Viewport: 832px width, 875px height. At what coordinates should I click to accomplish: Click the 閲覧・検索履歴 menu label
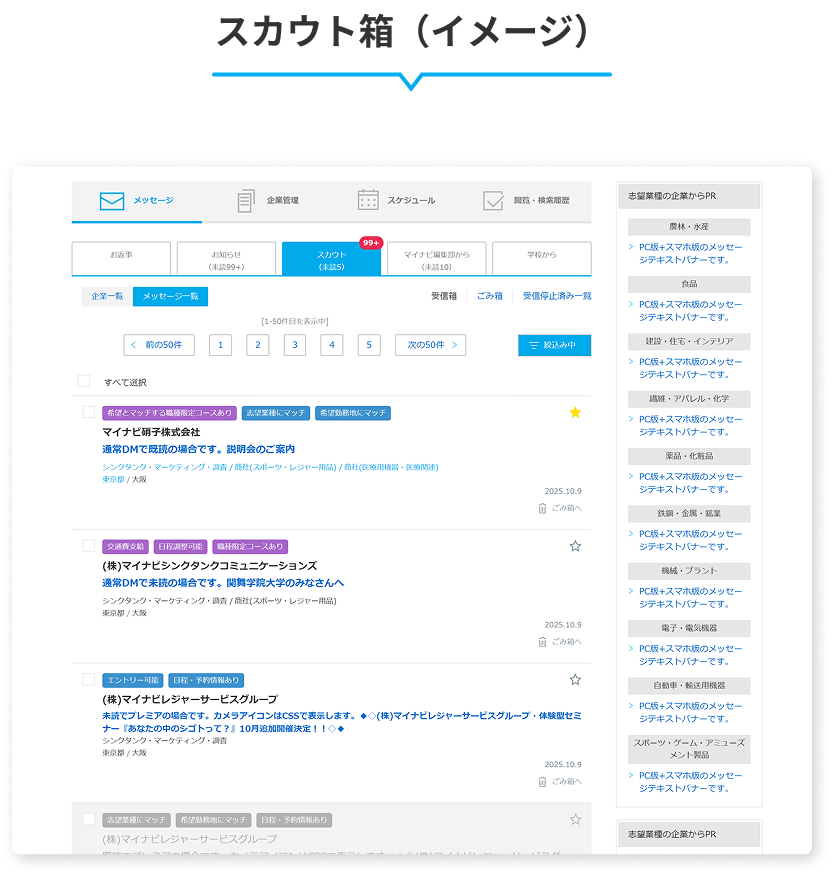(541, 200)
